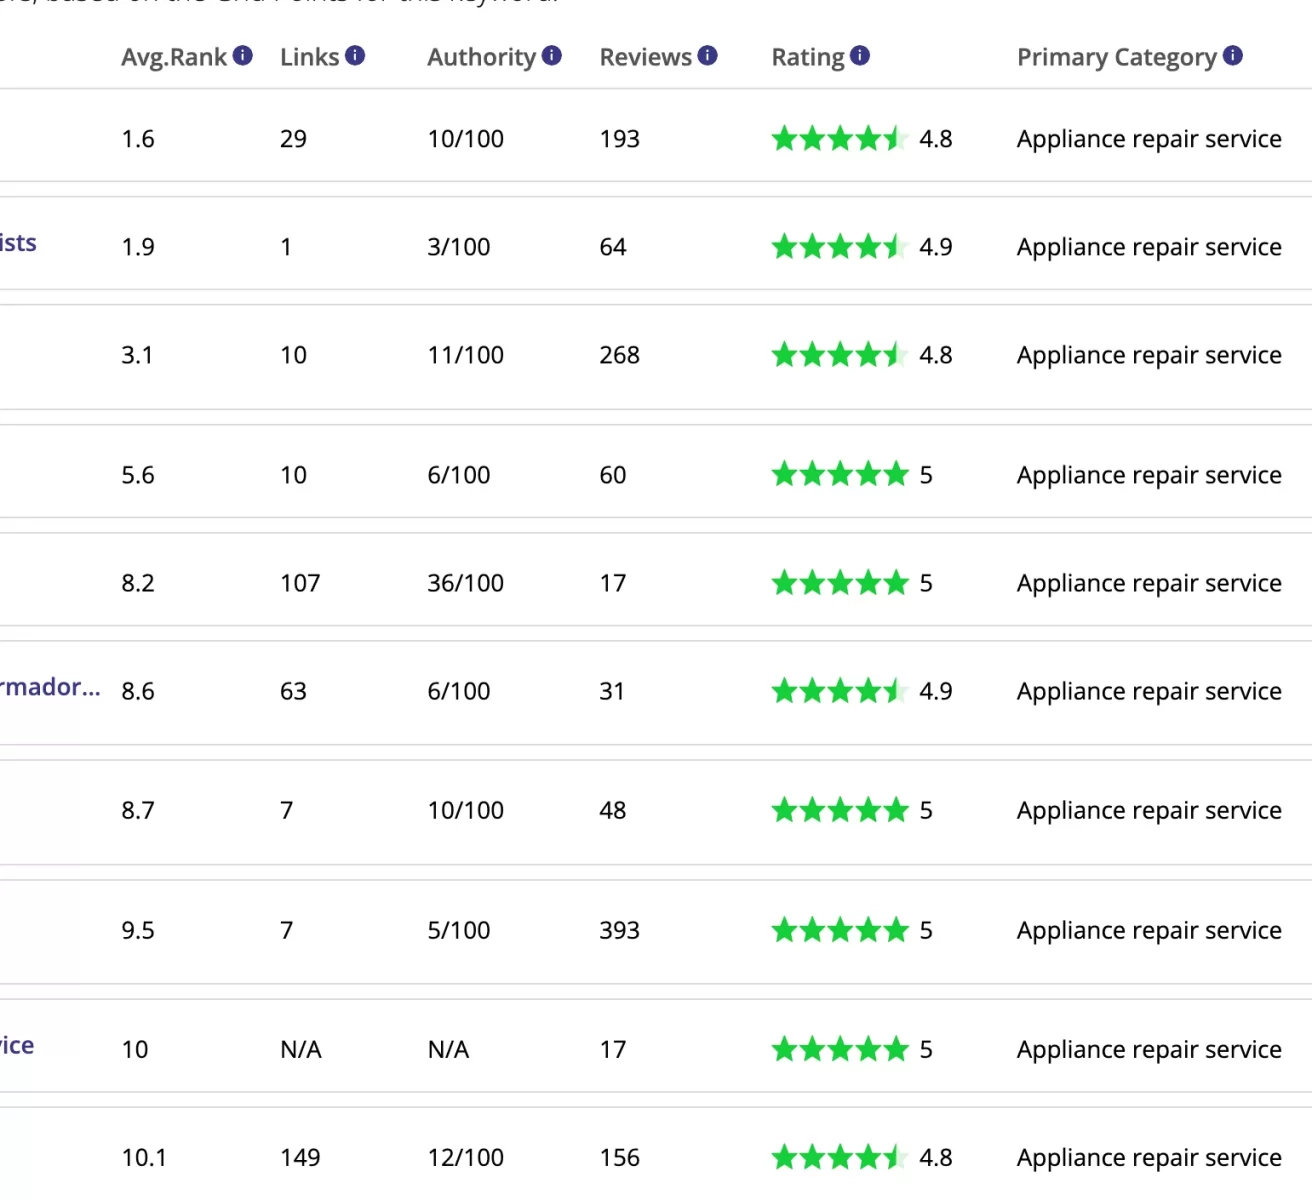Click the info icon beside Avg.Rank
The image size is (1312, 1200).
click(243, 56)
